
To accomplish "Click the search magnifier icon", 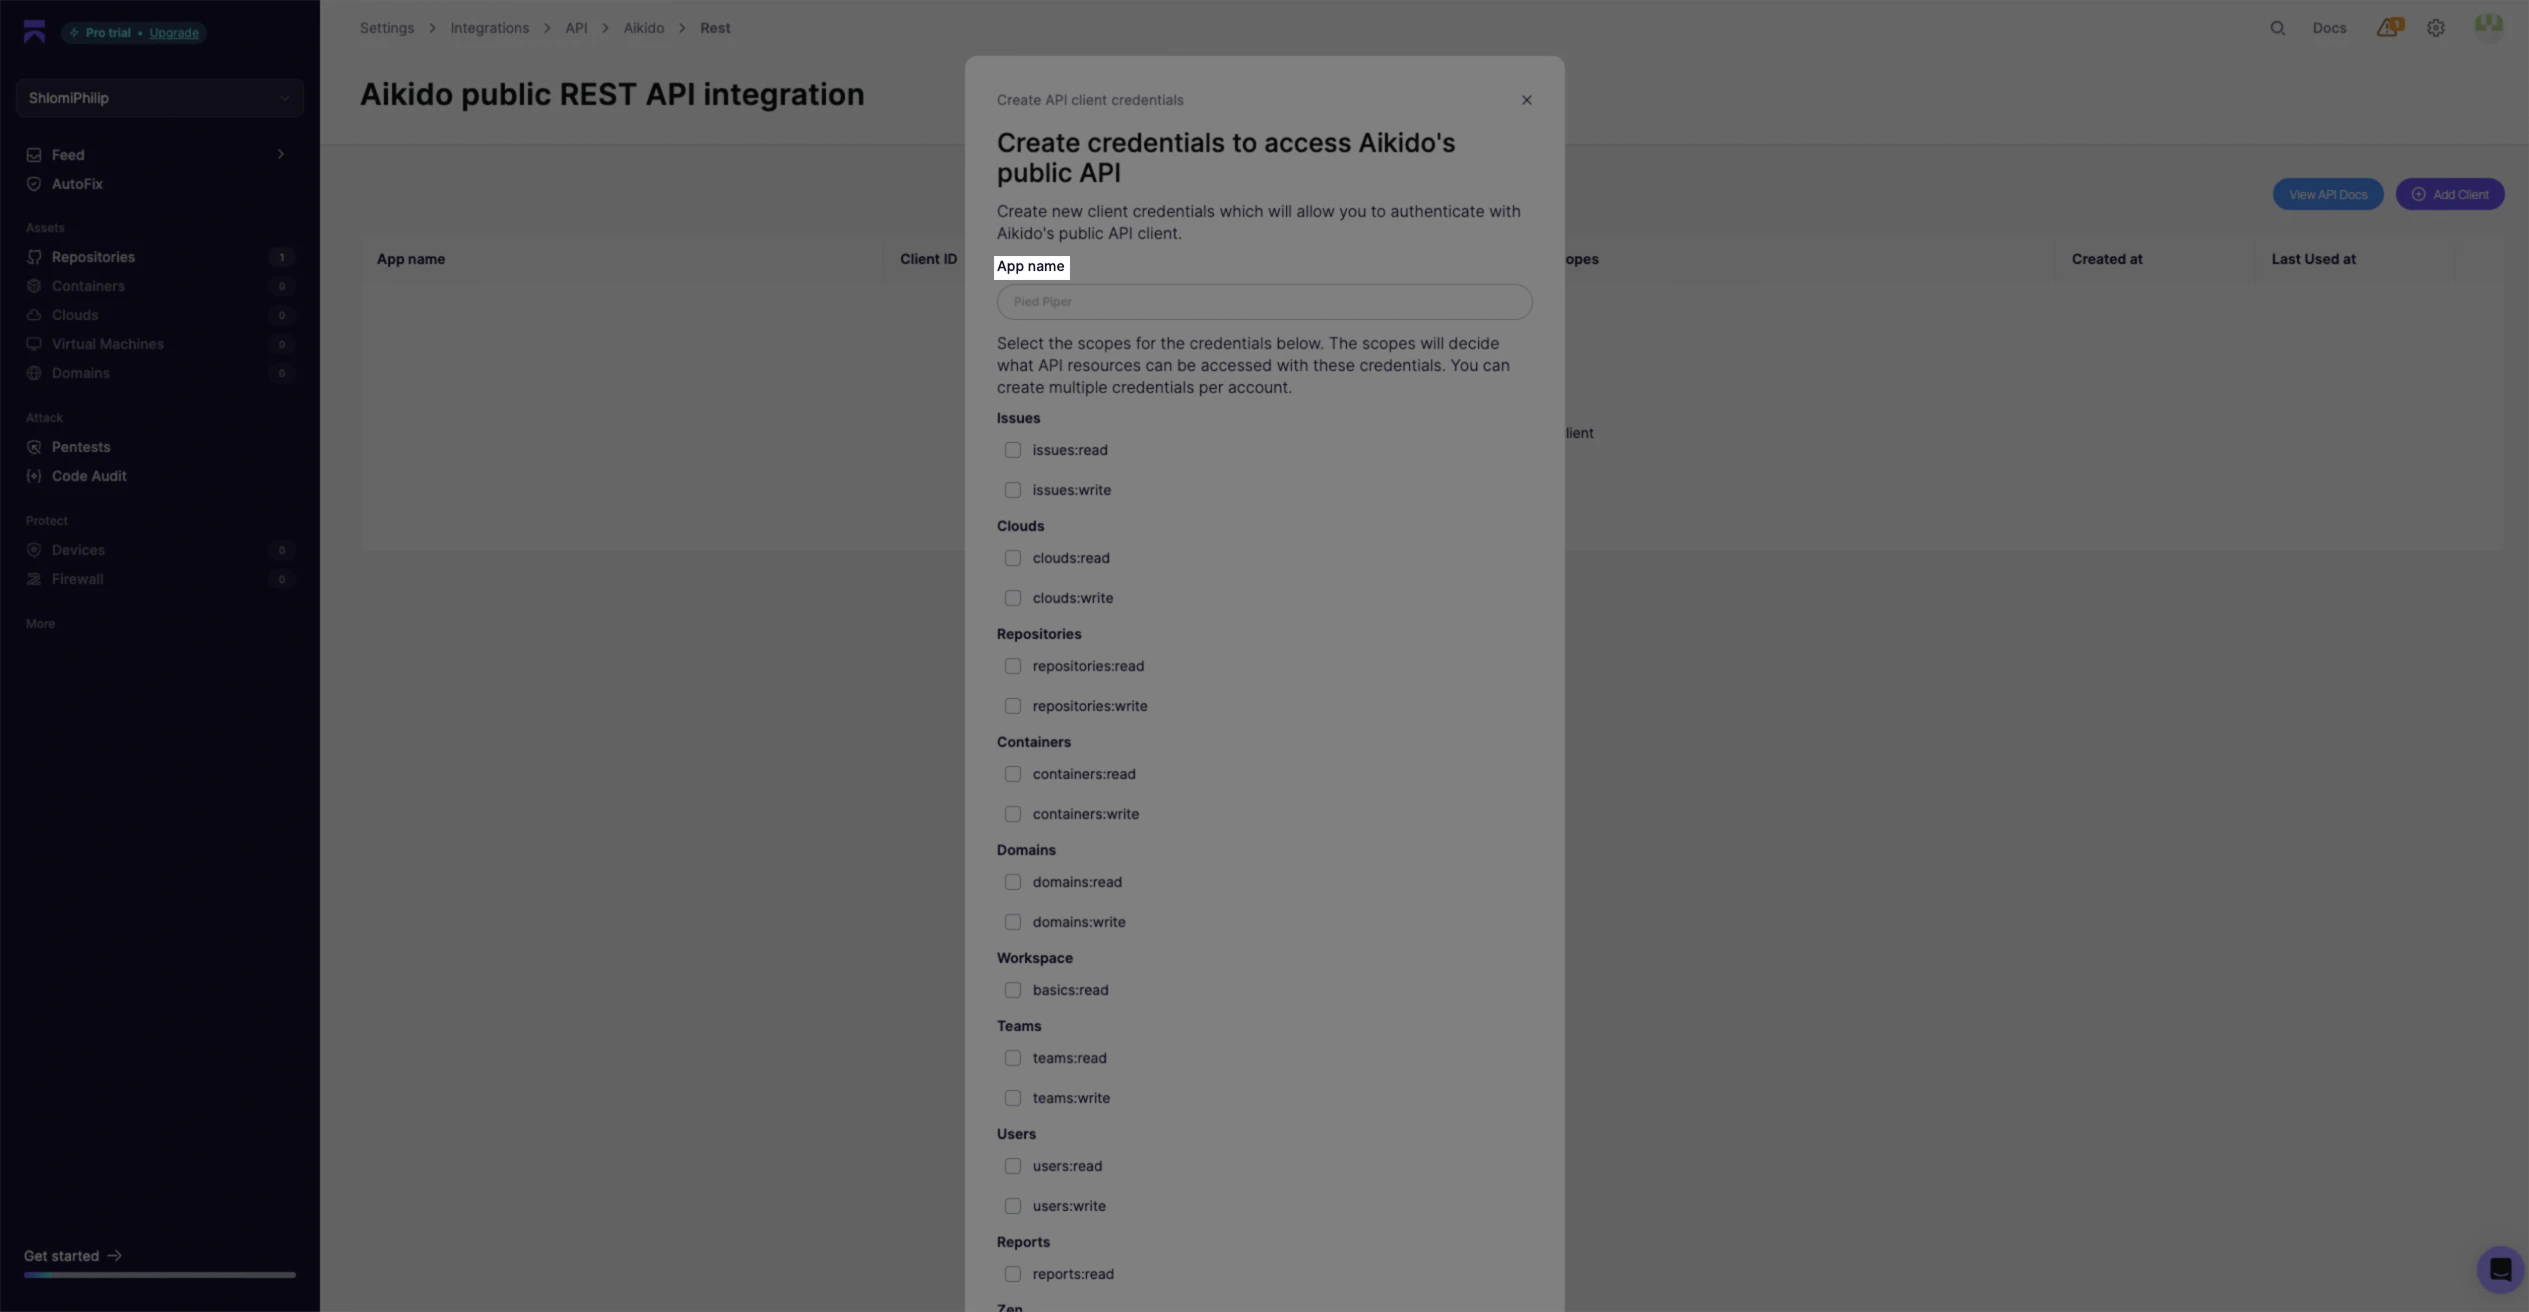I will [x=2277, y=28].
